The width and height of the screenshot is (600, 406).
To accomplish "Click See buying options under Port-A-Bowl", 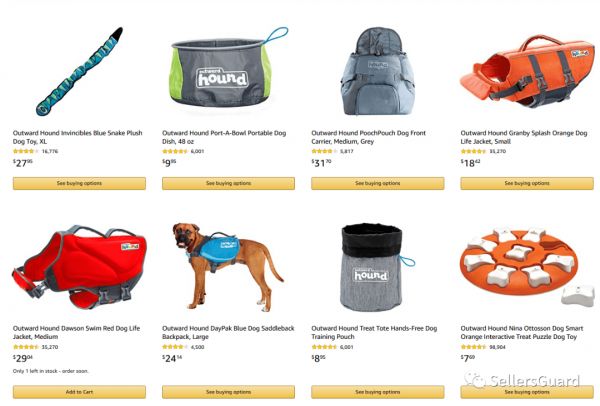I will (x=228, y=183).
